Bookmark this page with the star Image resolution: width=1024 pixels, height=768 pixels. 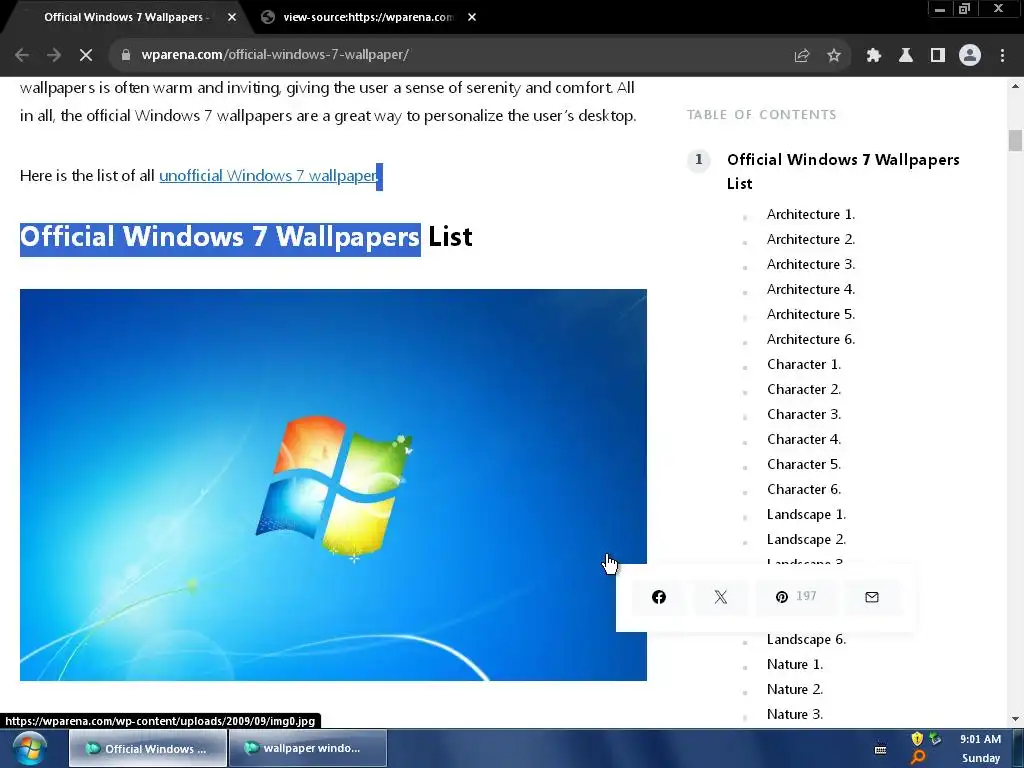[x=834, y=55]
